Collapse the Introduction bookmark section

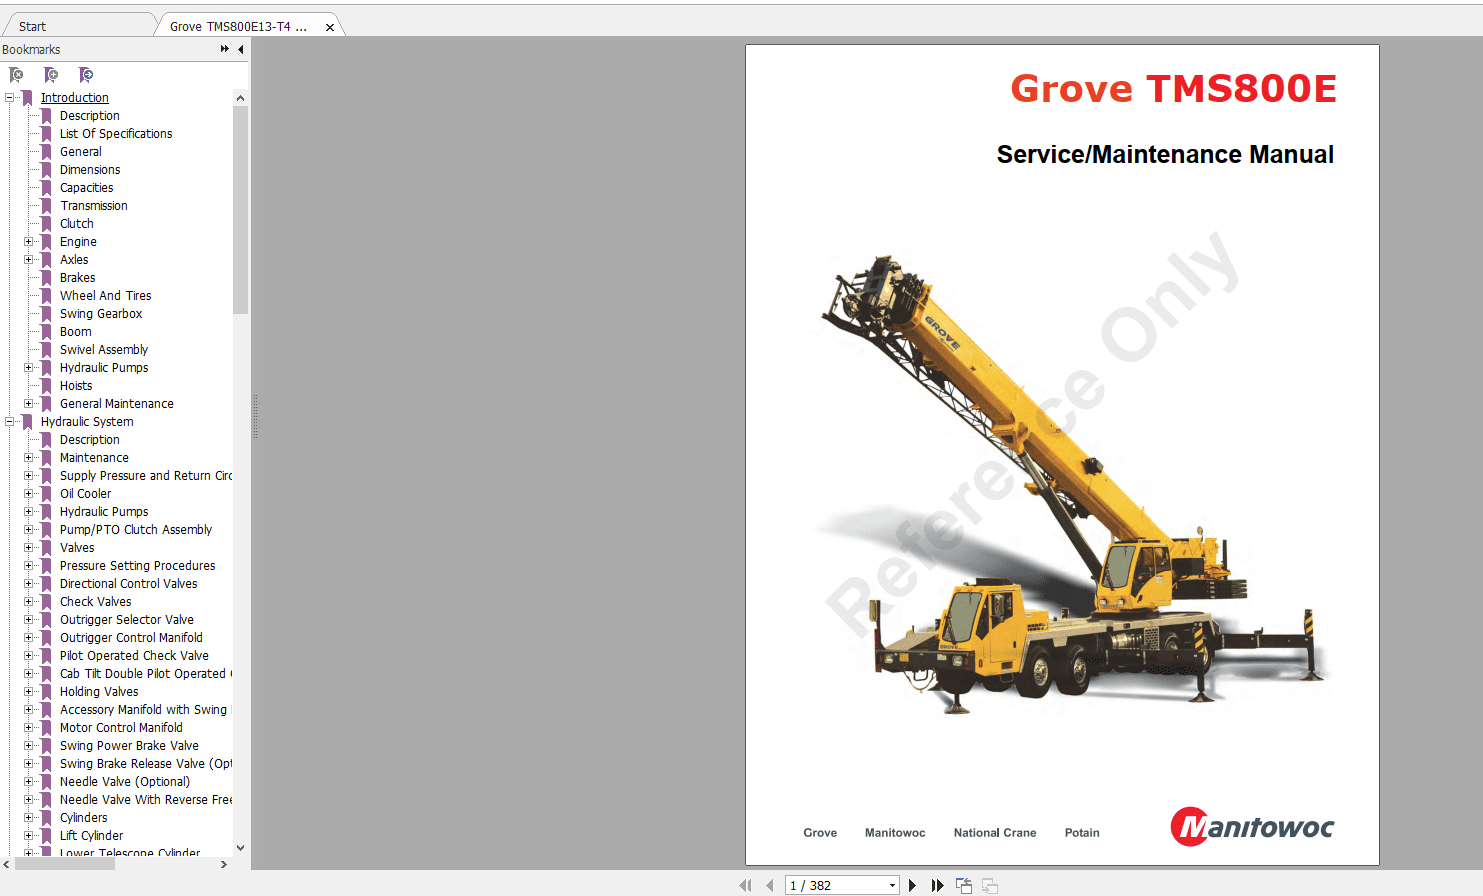pyautogui.click(x=9, y=97)
